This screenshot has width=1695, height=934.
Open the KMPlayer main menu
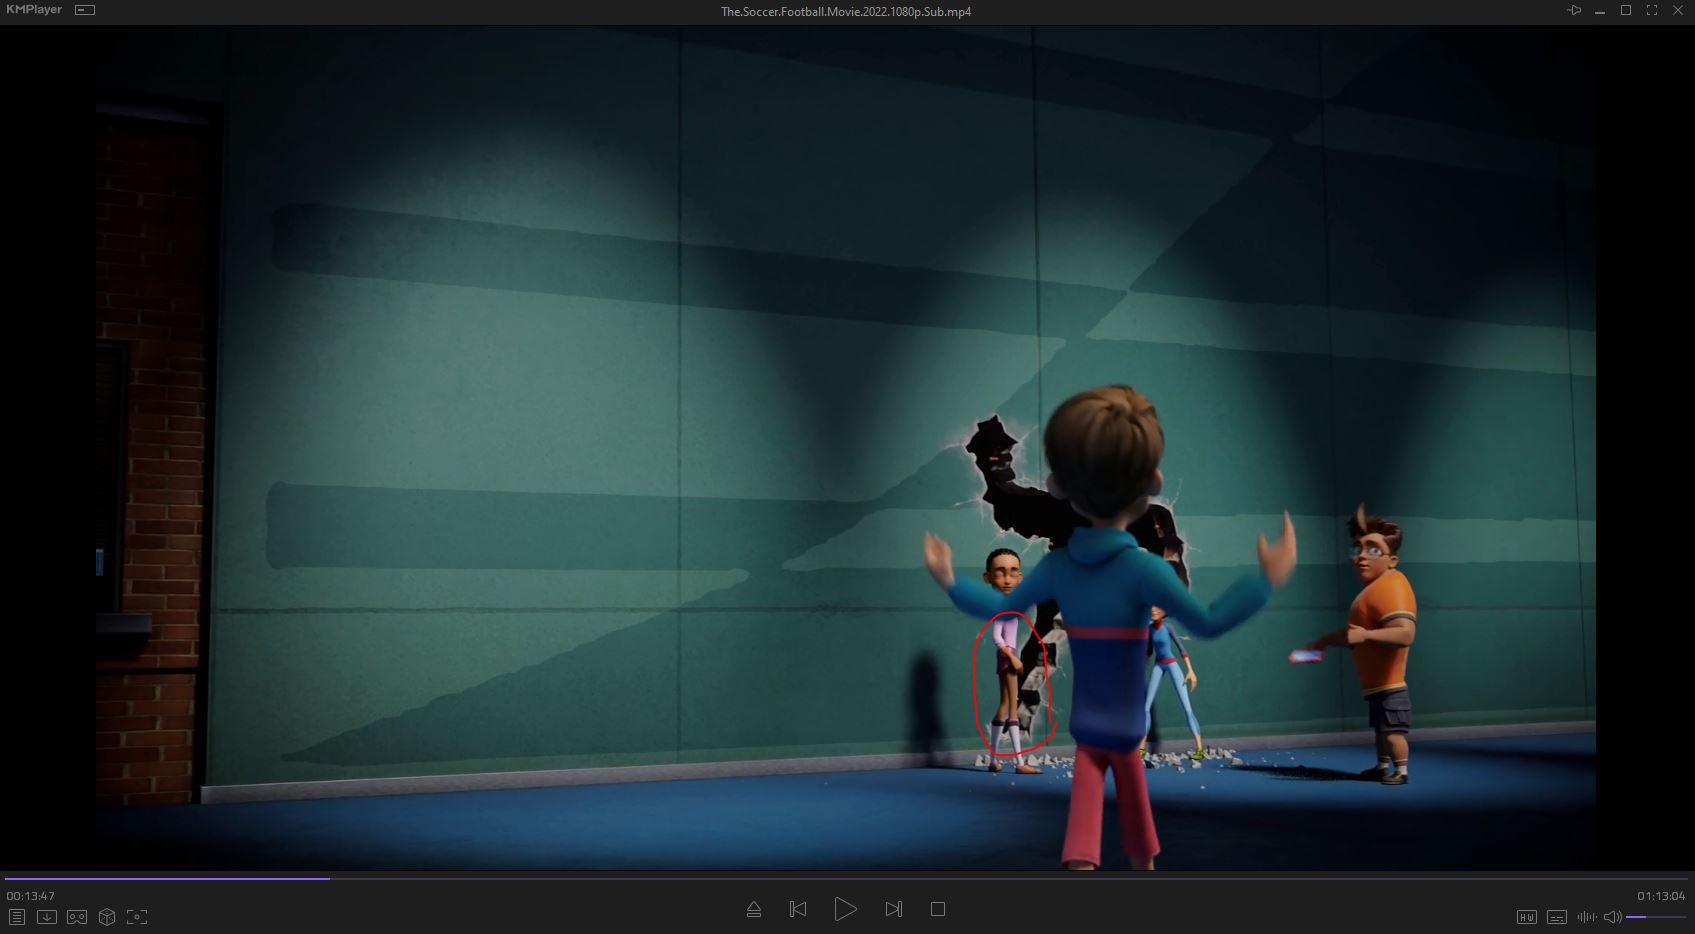pos(34,10)
